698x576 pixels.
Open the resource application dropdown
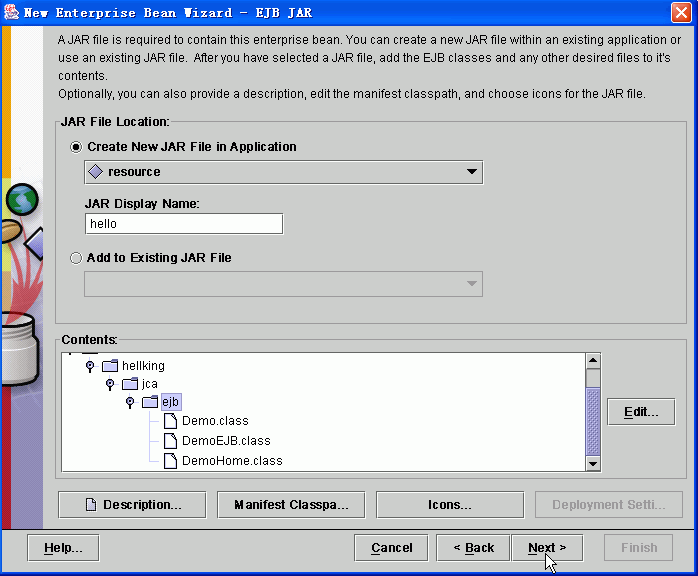pyautogui.click(x=284, y=172)
